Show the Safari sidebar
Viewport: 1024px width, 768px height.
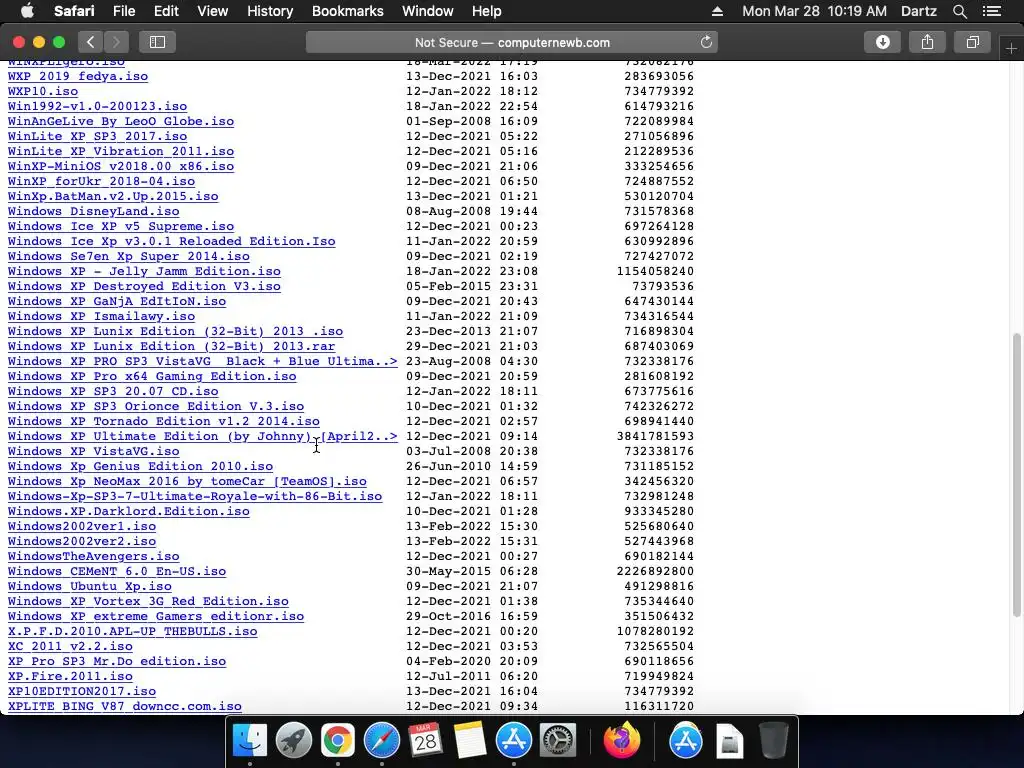[x=157, y=42]
